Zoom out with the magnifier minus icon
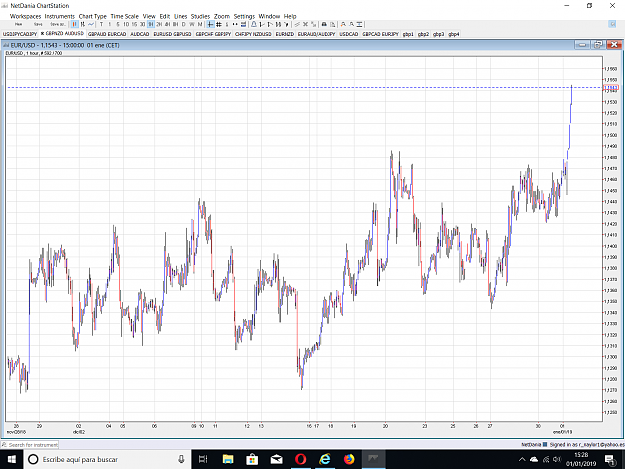 pyautogui.click(x=352, y=24)
